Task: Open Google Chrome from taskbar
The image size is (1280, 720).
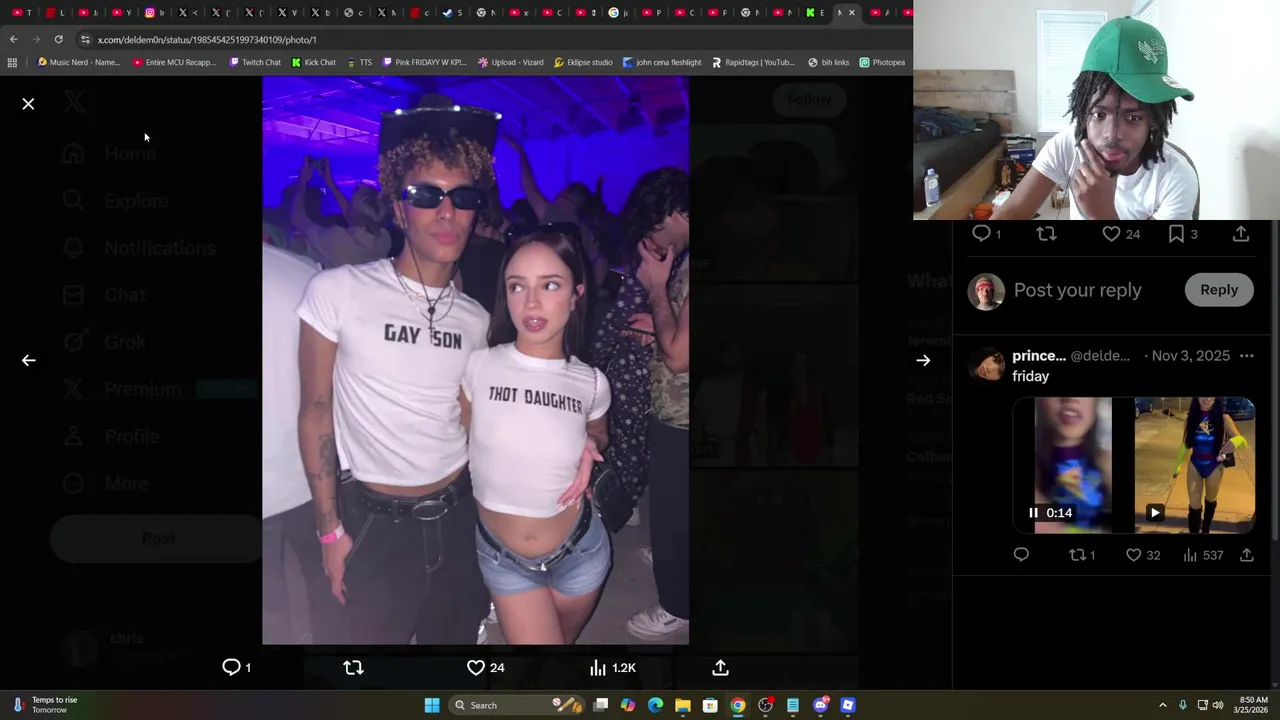Action: click(737, 705)
